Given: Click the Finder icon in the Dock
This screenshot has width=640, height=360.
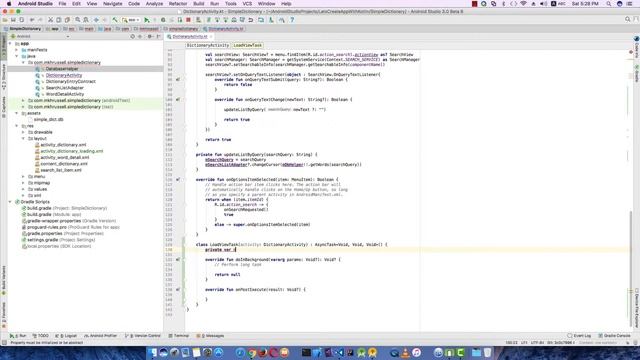Looking at the screenshot, I should (152, 353).
